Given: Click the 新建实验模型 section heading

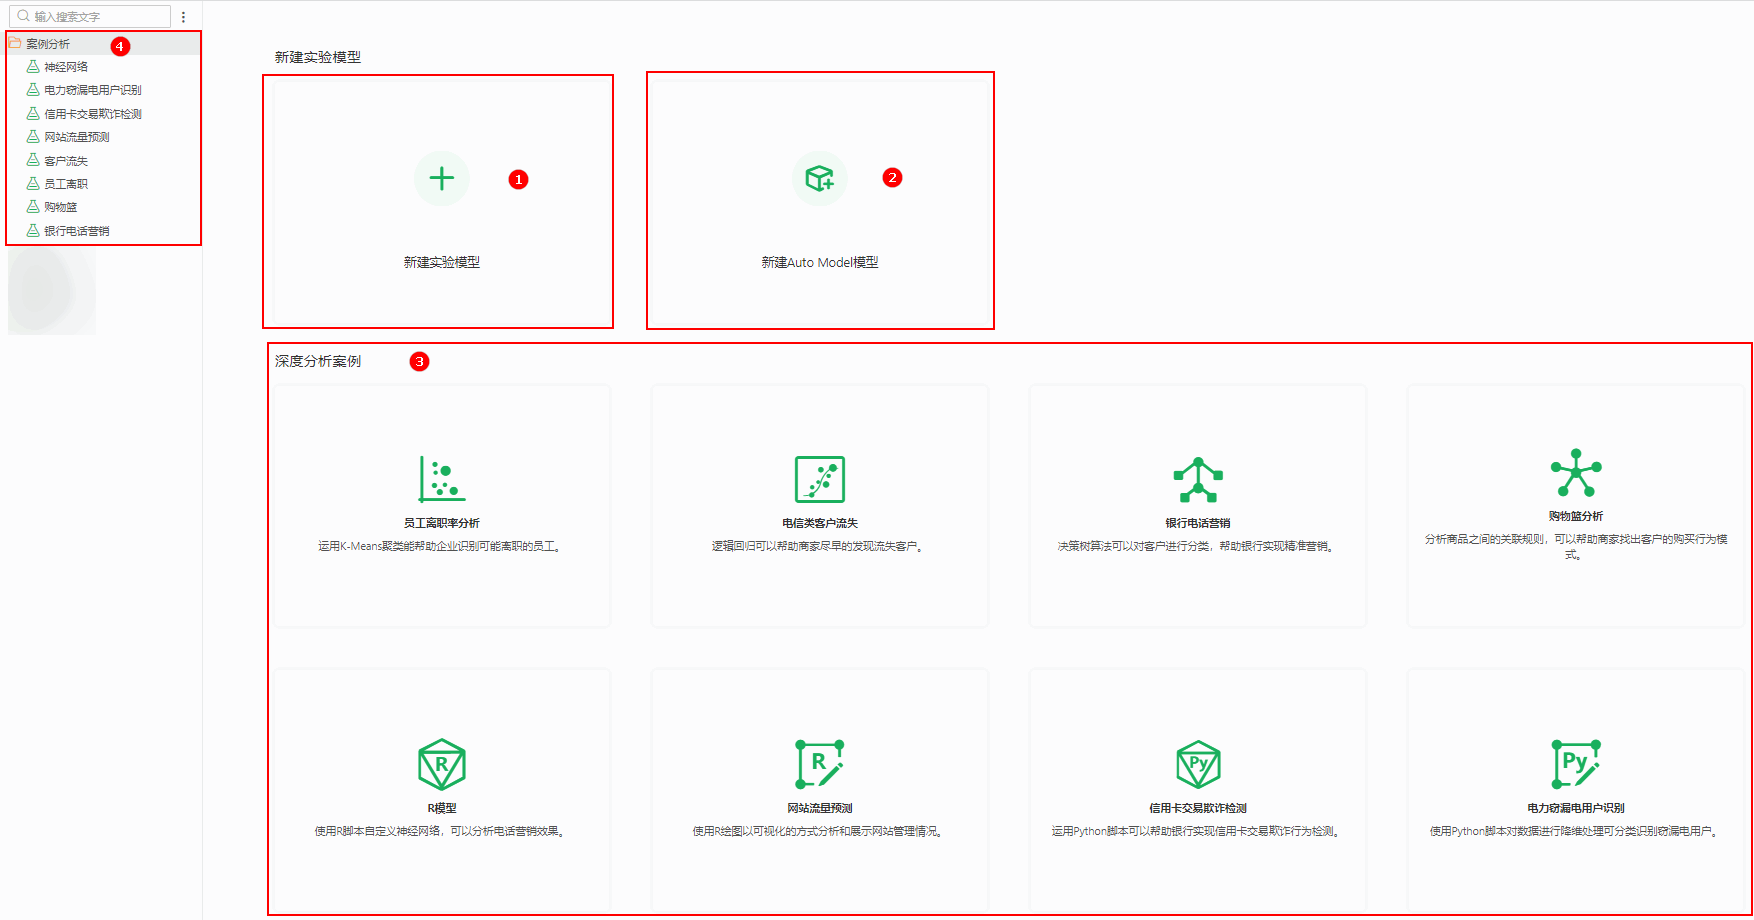Looking at the screenshot, I should pos(318,57).
